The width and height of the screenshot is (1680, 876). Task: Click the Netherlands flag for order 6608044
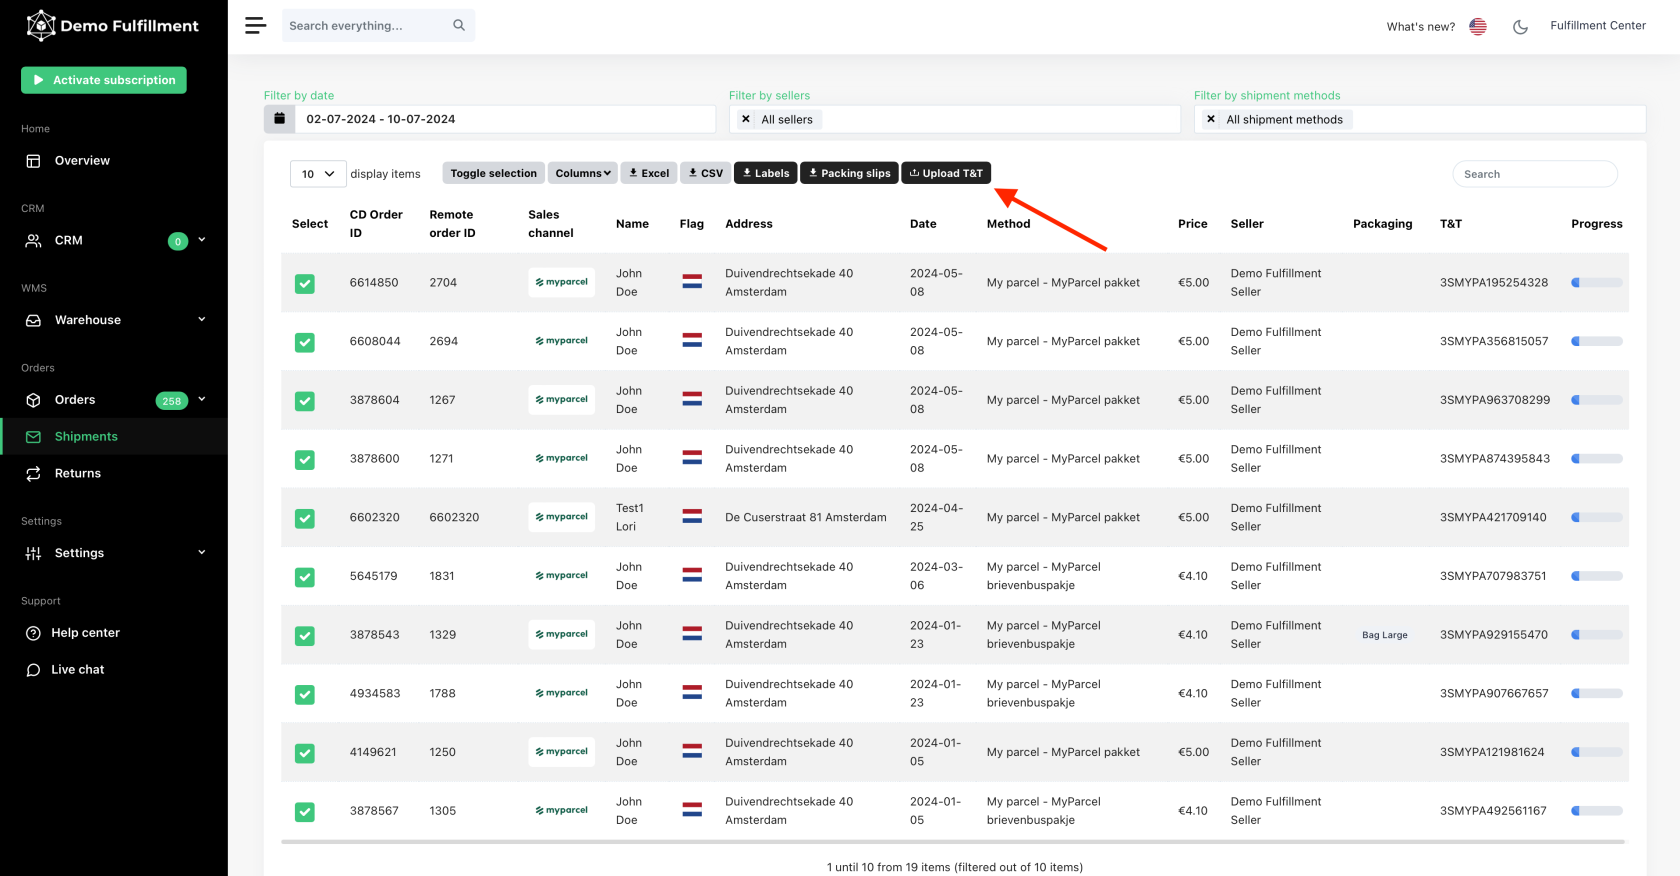tap(692, 340)
